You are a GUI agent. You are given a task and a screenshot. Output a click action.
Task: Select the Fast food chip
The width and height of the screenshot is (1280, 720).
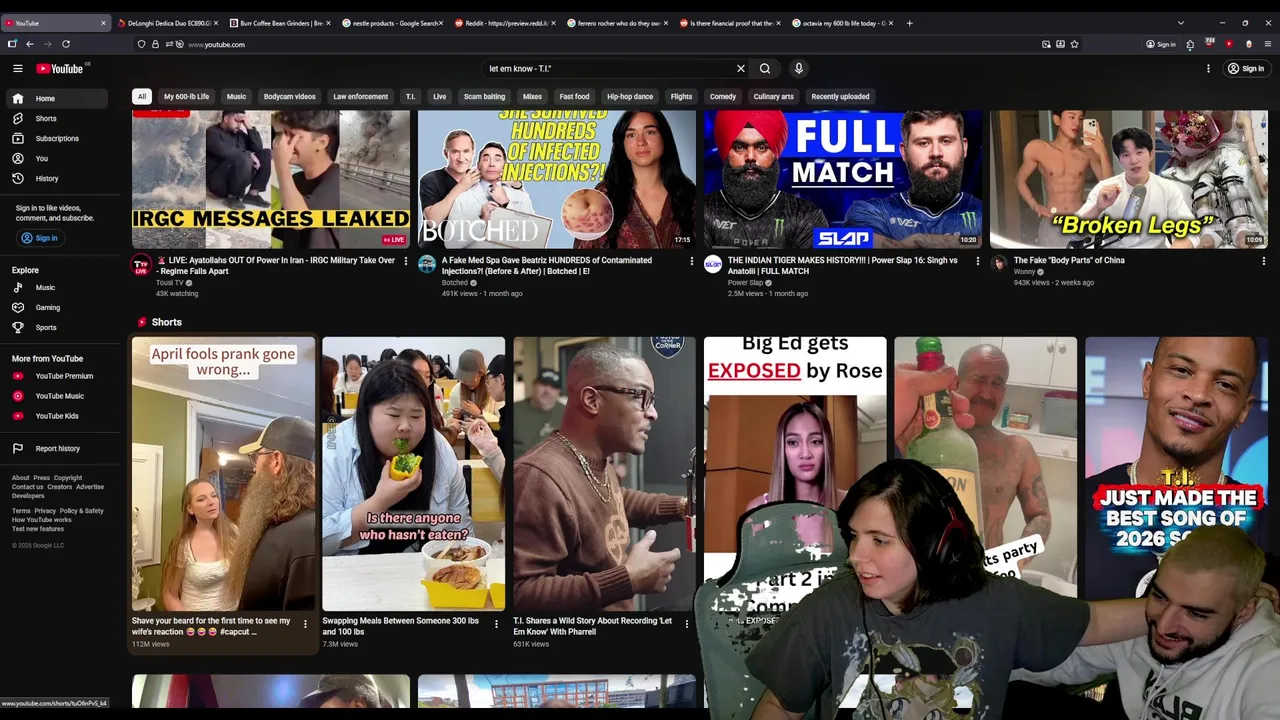(x=574, y=97)
